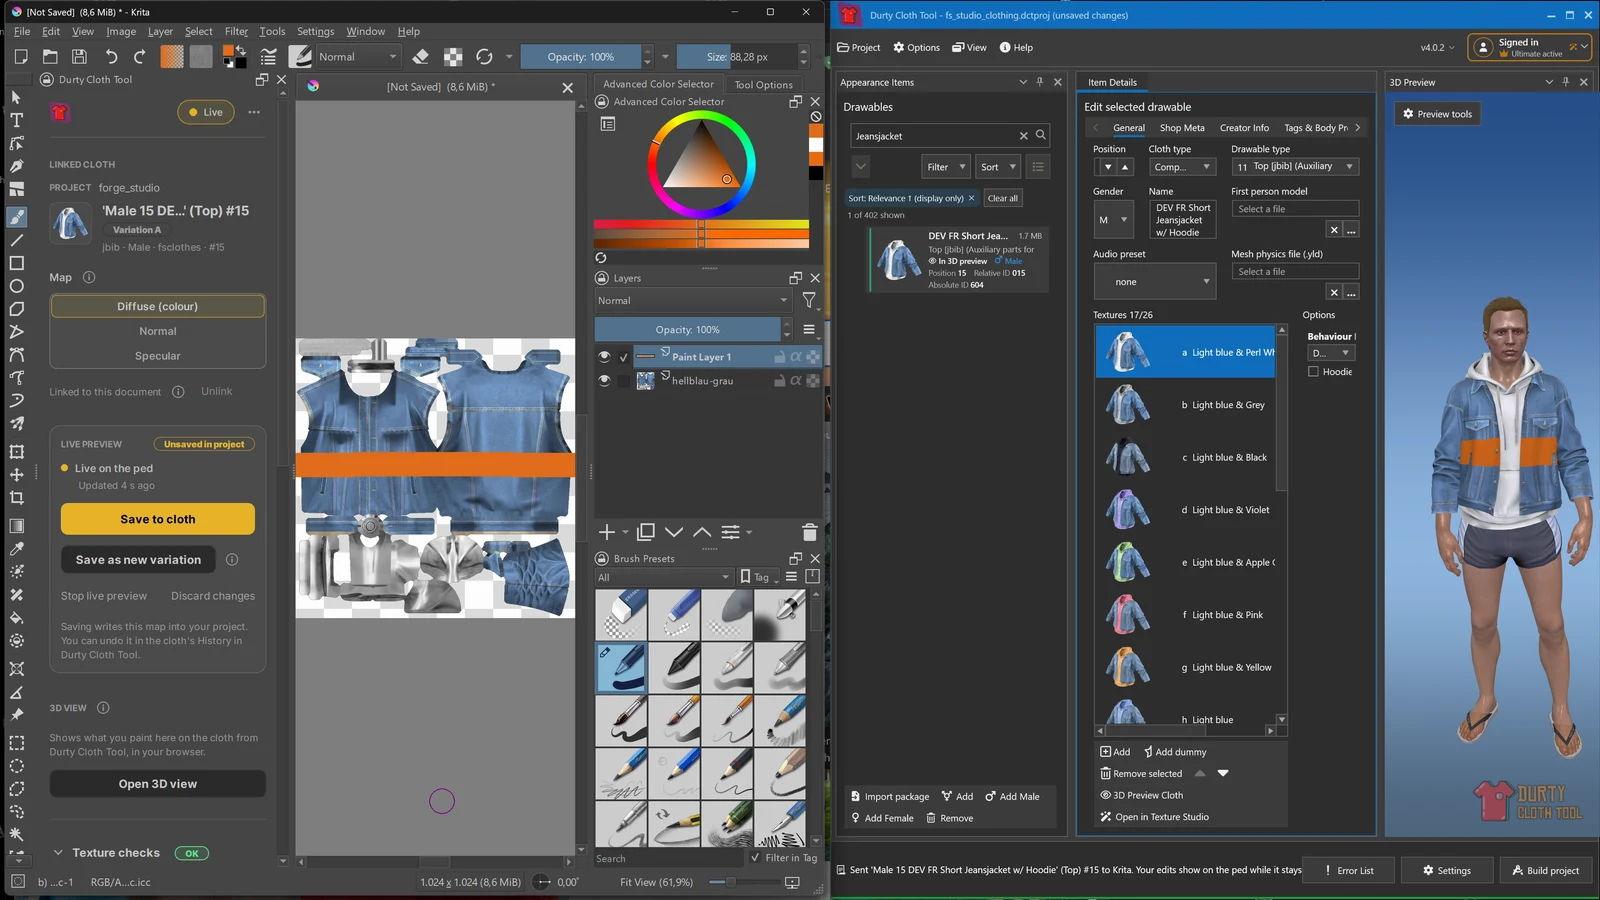Open Krita blending mode Normal dropdown in toolbar
1600x900 pixels.
[x=358, y=57]
